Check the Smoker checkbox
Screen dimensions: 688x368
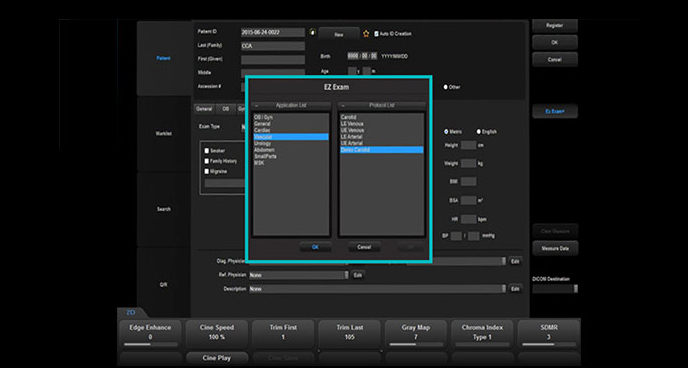coord(207,150)
